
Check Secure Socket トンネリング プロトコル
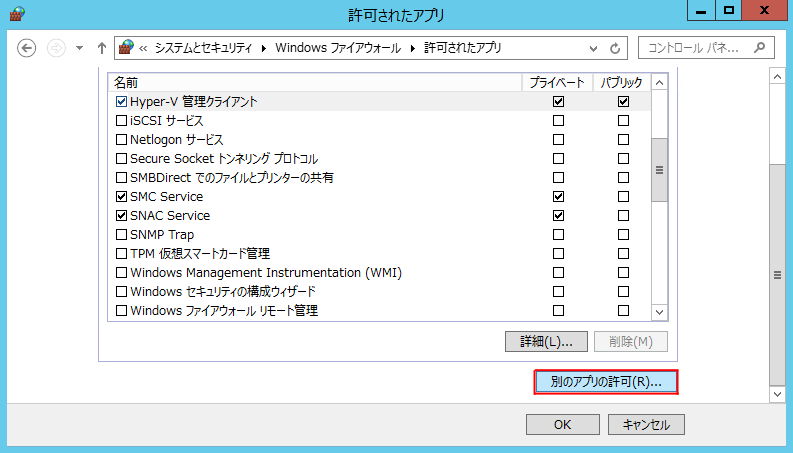121,159
